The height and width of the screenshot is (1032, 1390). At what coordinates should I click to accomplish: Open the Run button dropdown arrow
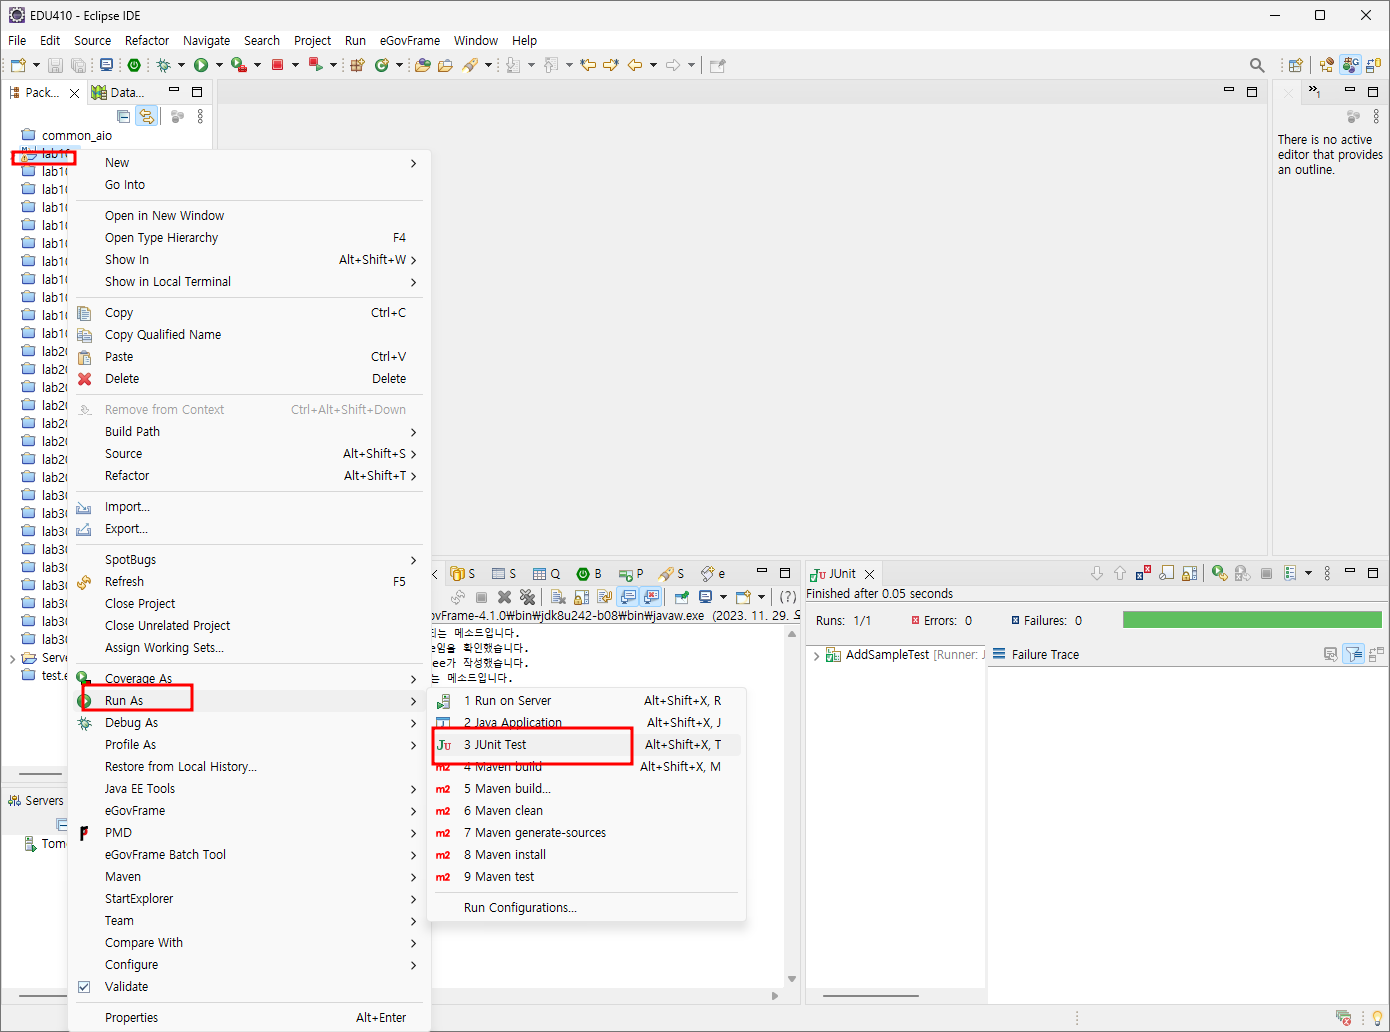219,65
